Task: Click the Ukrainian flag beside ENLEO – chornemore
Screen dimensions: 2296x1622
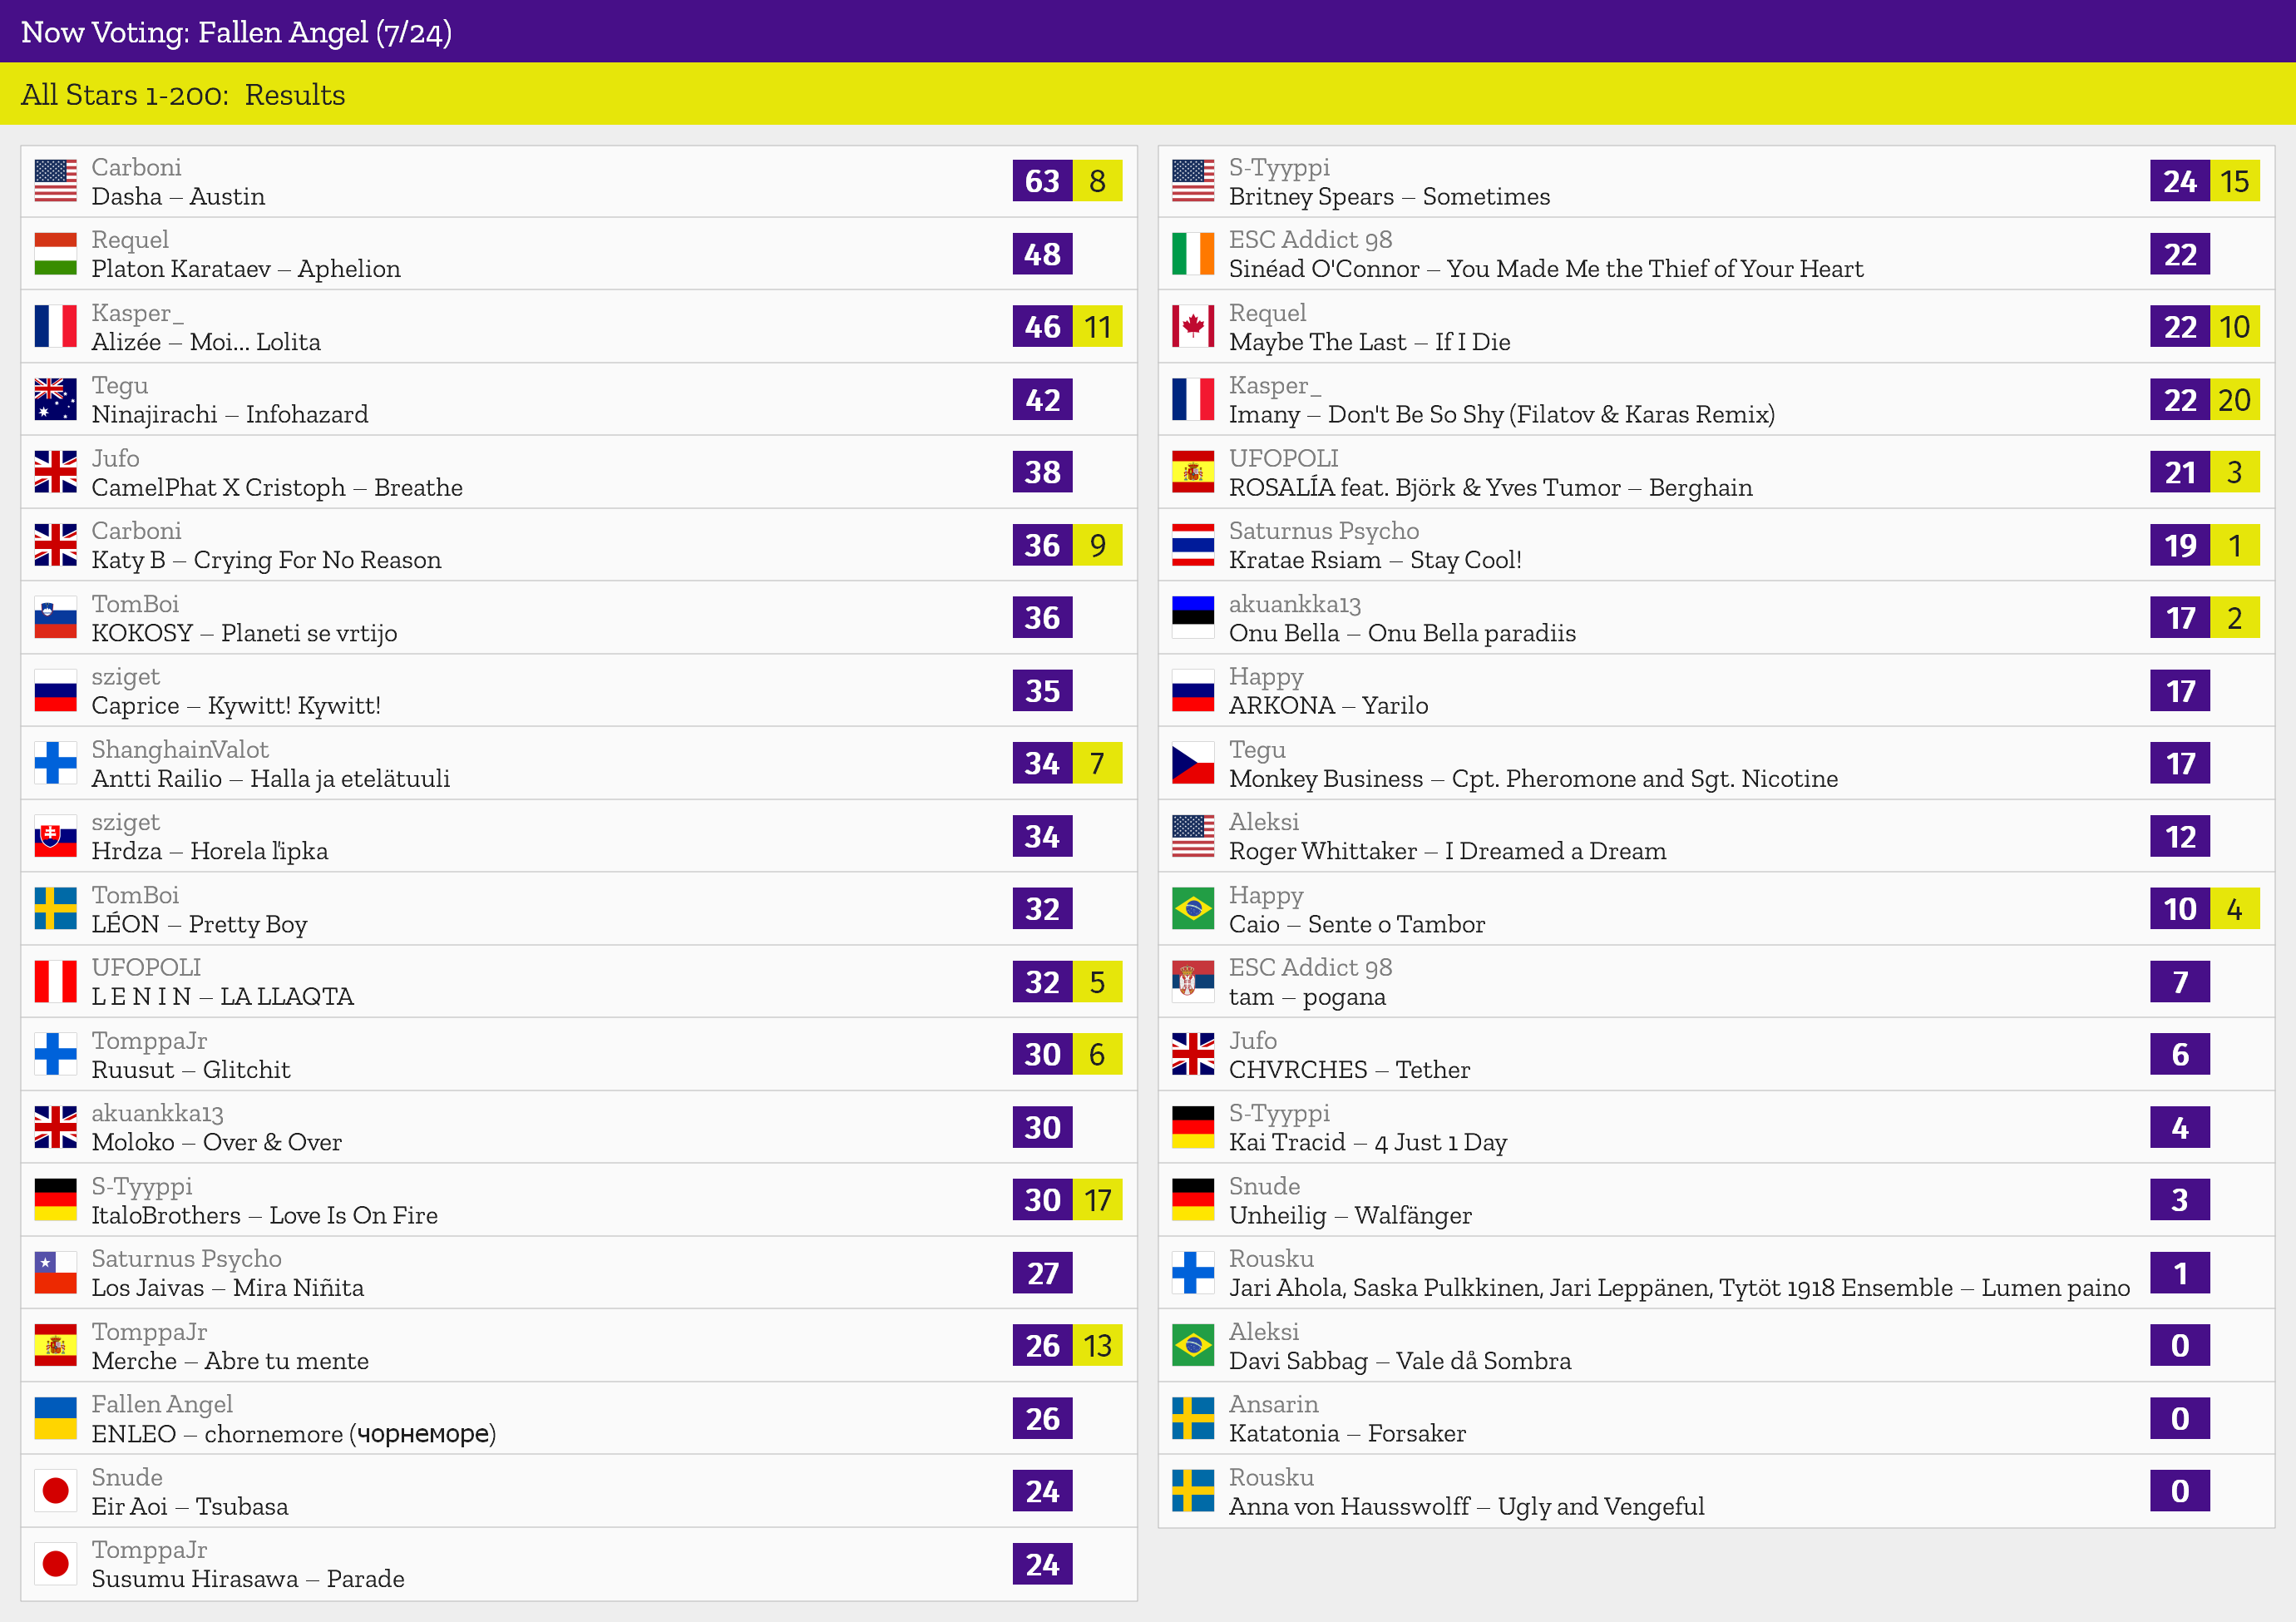Action: coord(55,1418)
